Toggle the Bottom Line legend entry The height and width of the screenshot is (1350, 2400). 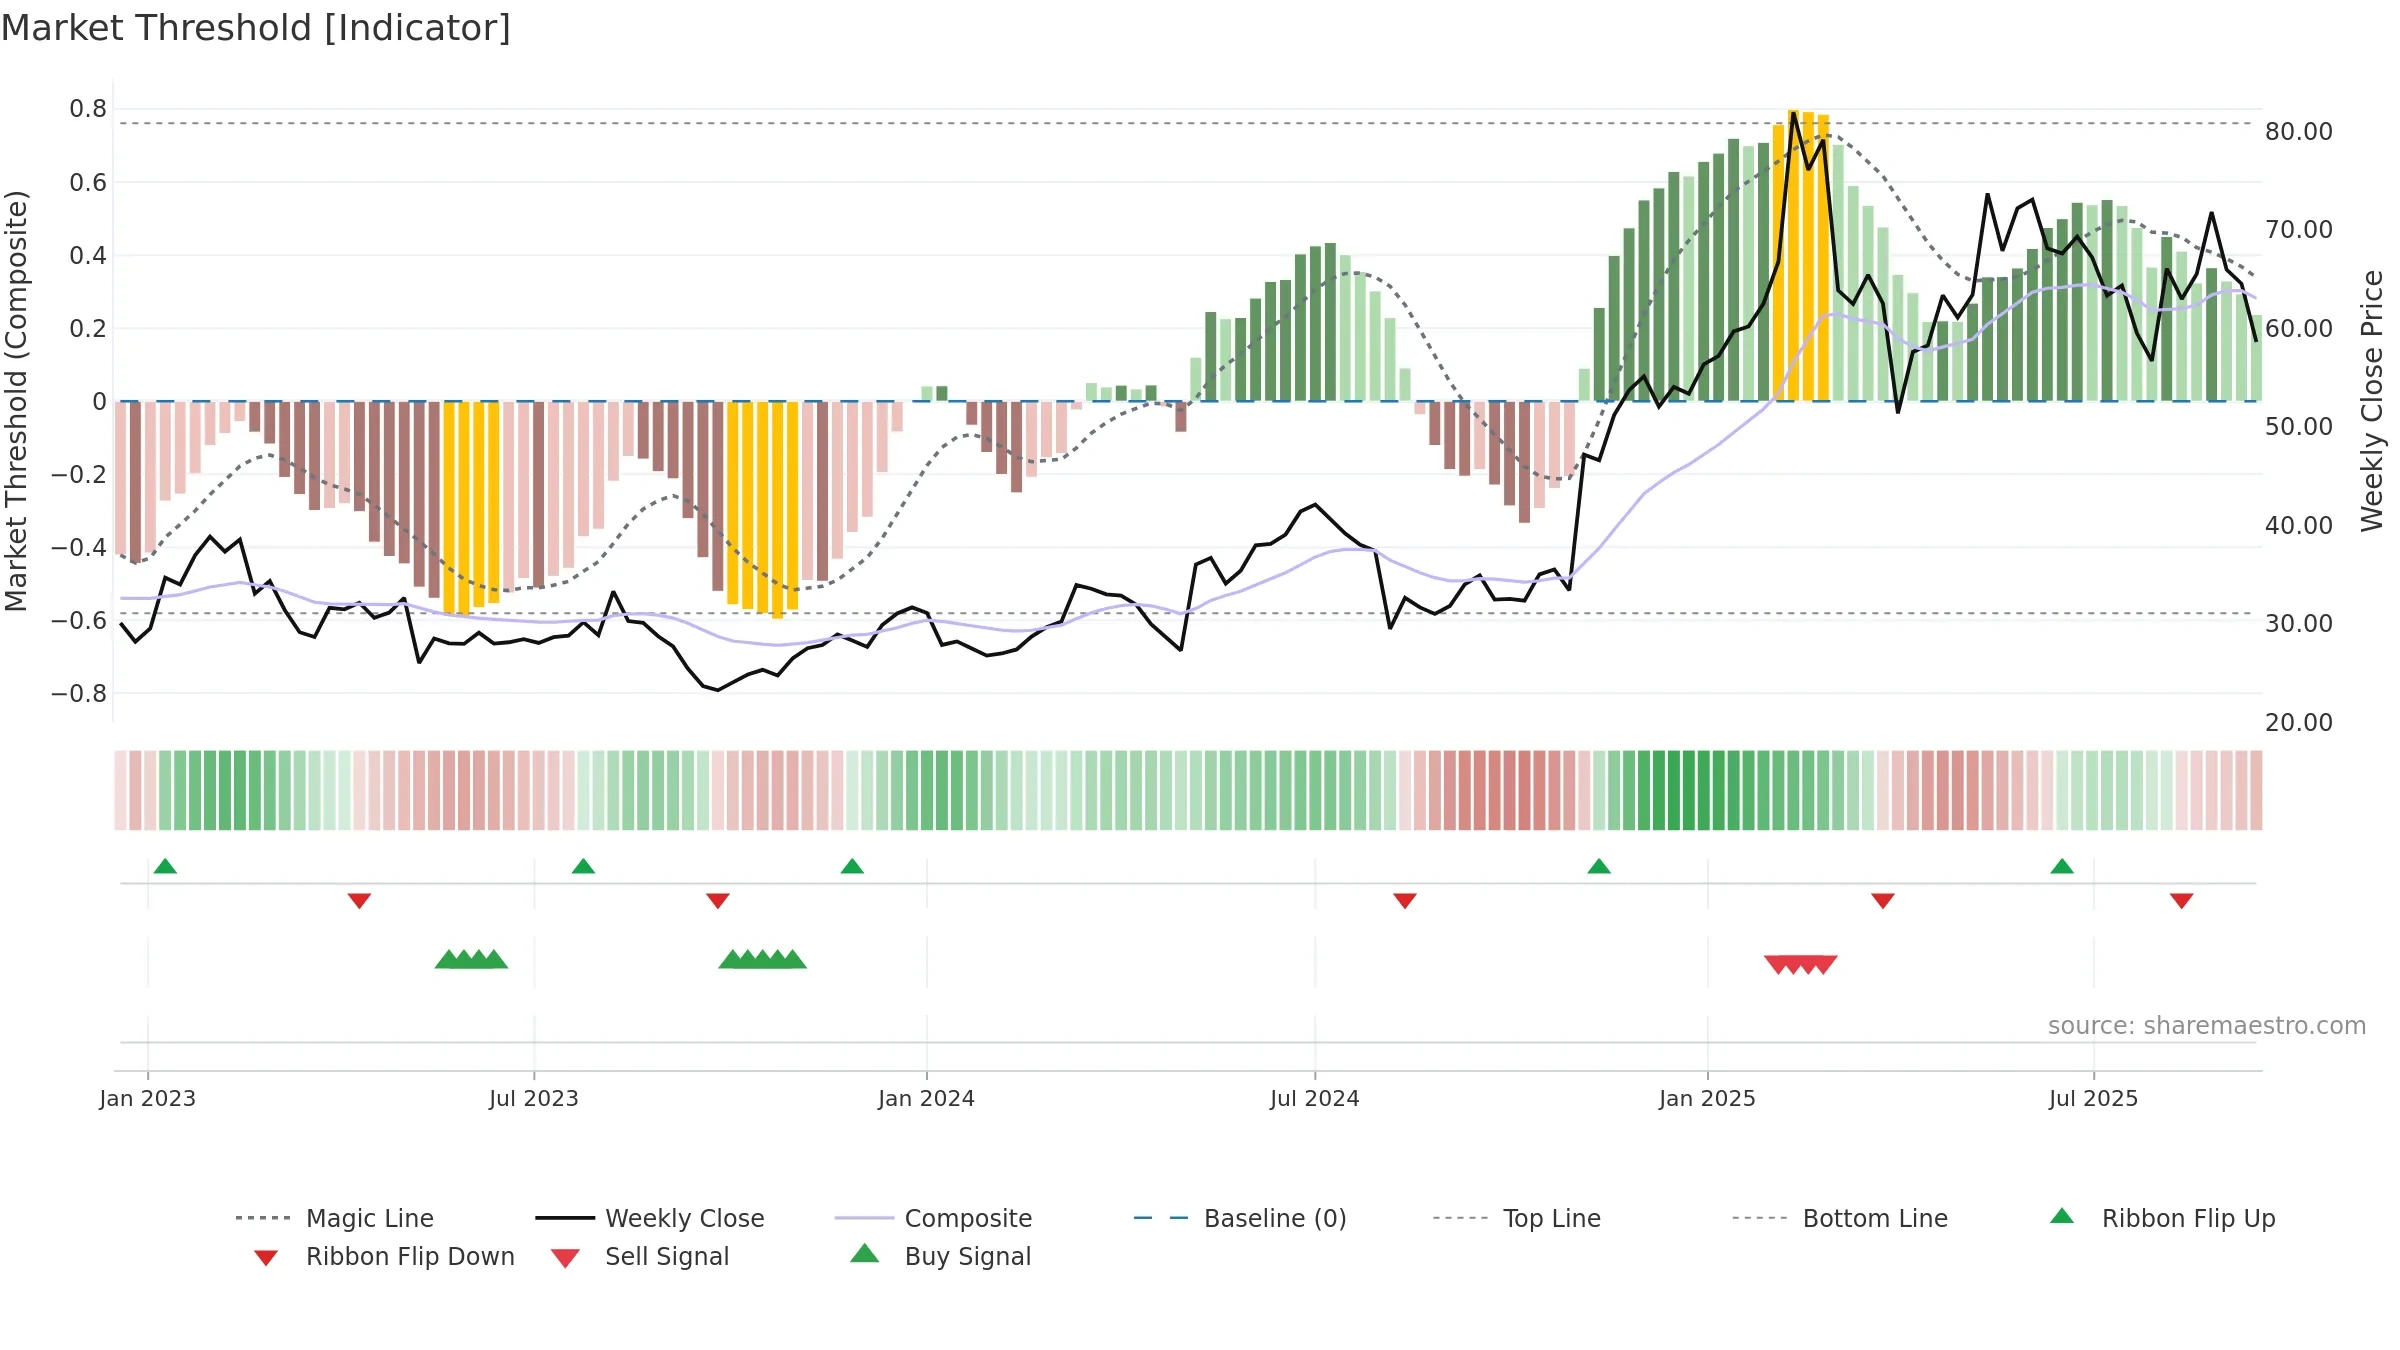(1840, 1218)
